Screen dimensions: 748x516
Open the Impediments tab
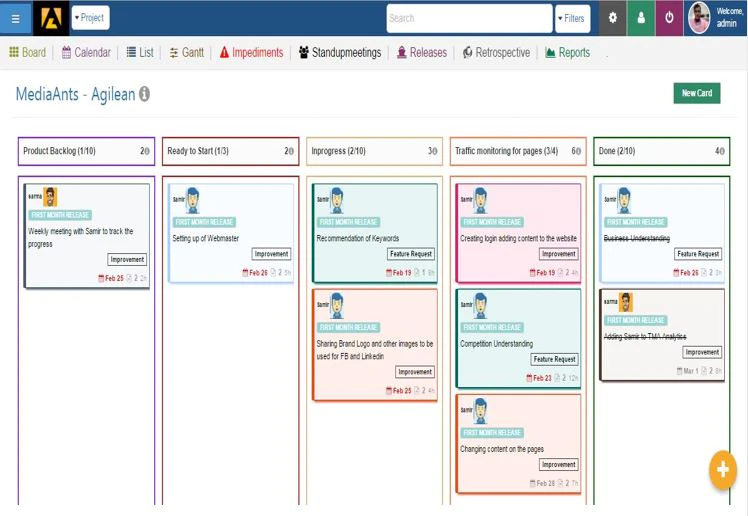(x=251, y=52)
